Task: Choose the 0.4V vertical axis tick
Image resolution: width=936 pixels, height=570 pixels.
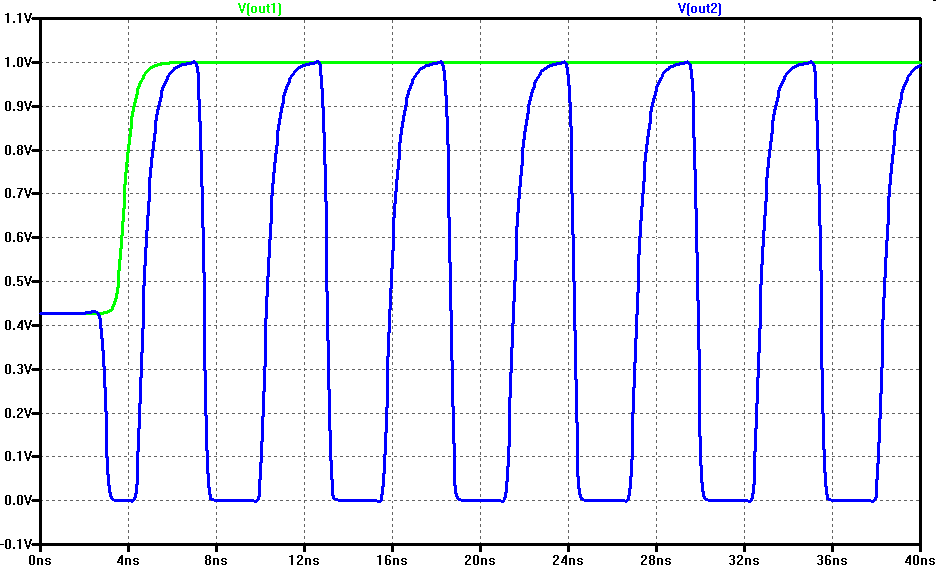Action: 18,326
